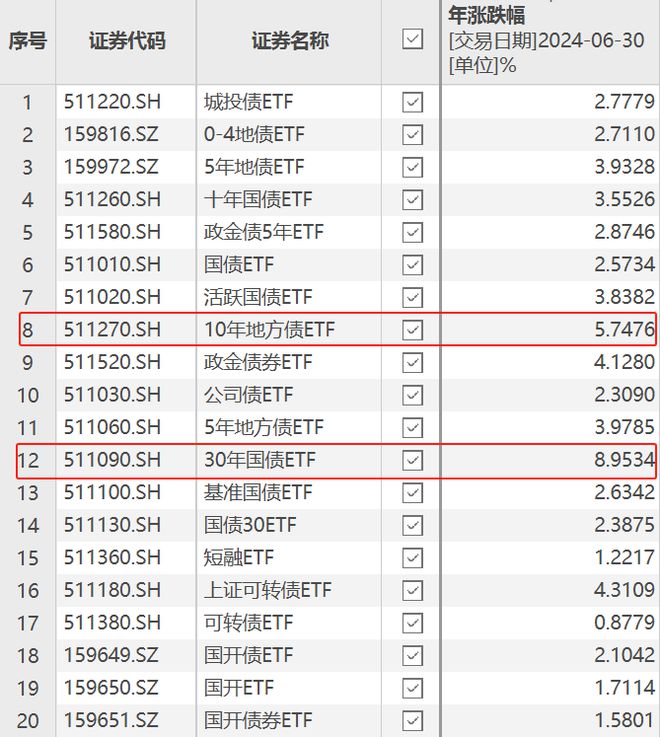660x737 pixels.
Task: Sort by the 年涨跌幅 column header
Action: (487, 15)
